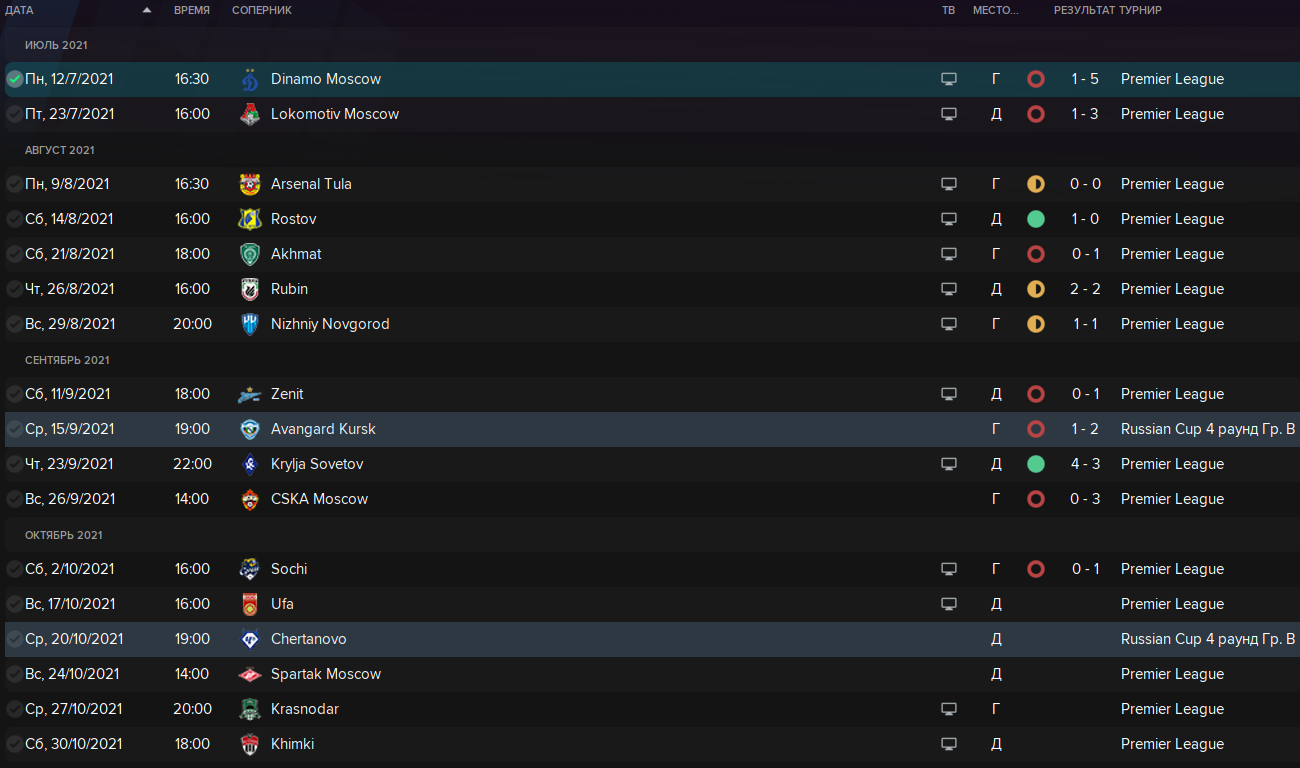Collapse the Октябрь 2021 month section
The image size is (1300, 768).
63,535
